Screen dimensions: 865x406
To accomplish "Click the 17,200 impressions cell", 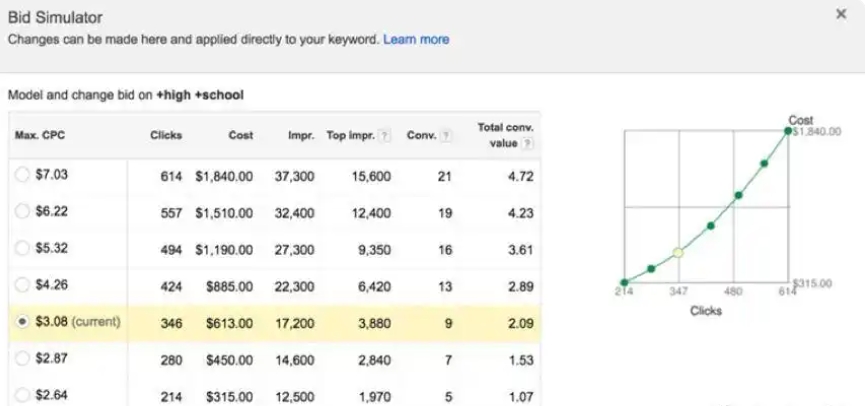I will coord(295,323).
